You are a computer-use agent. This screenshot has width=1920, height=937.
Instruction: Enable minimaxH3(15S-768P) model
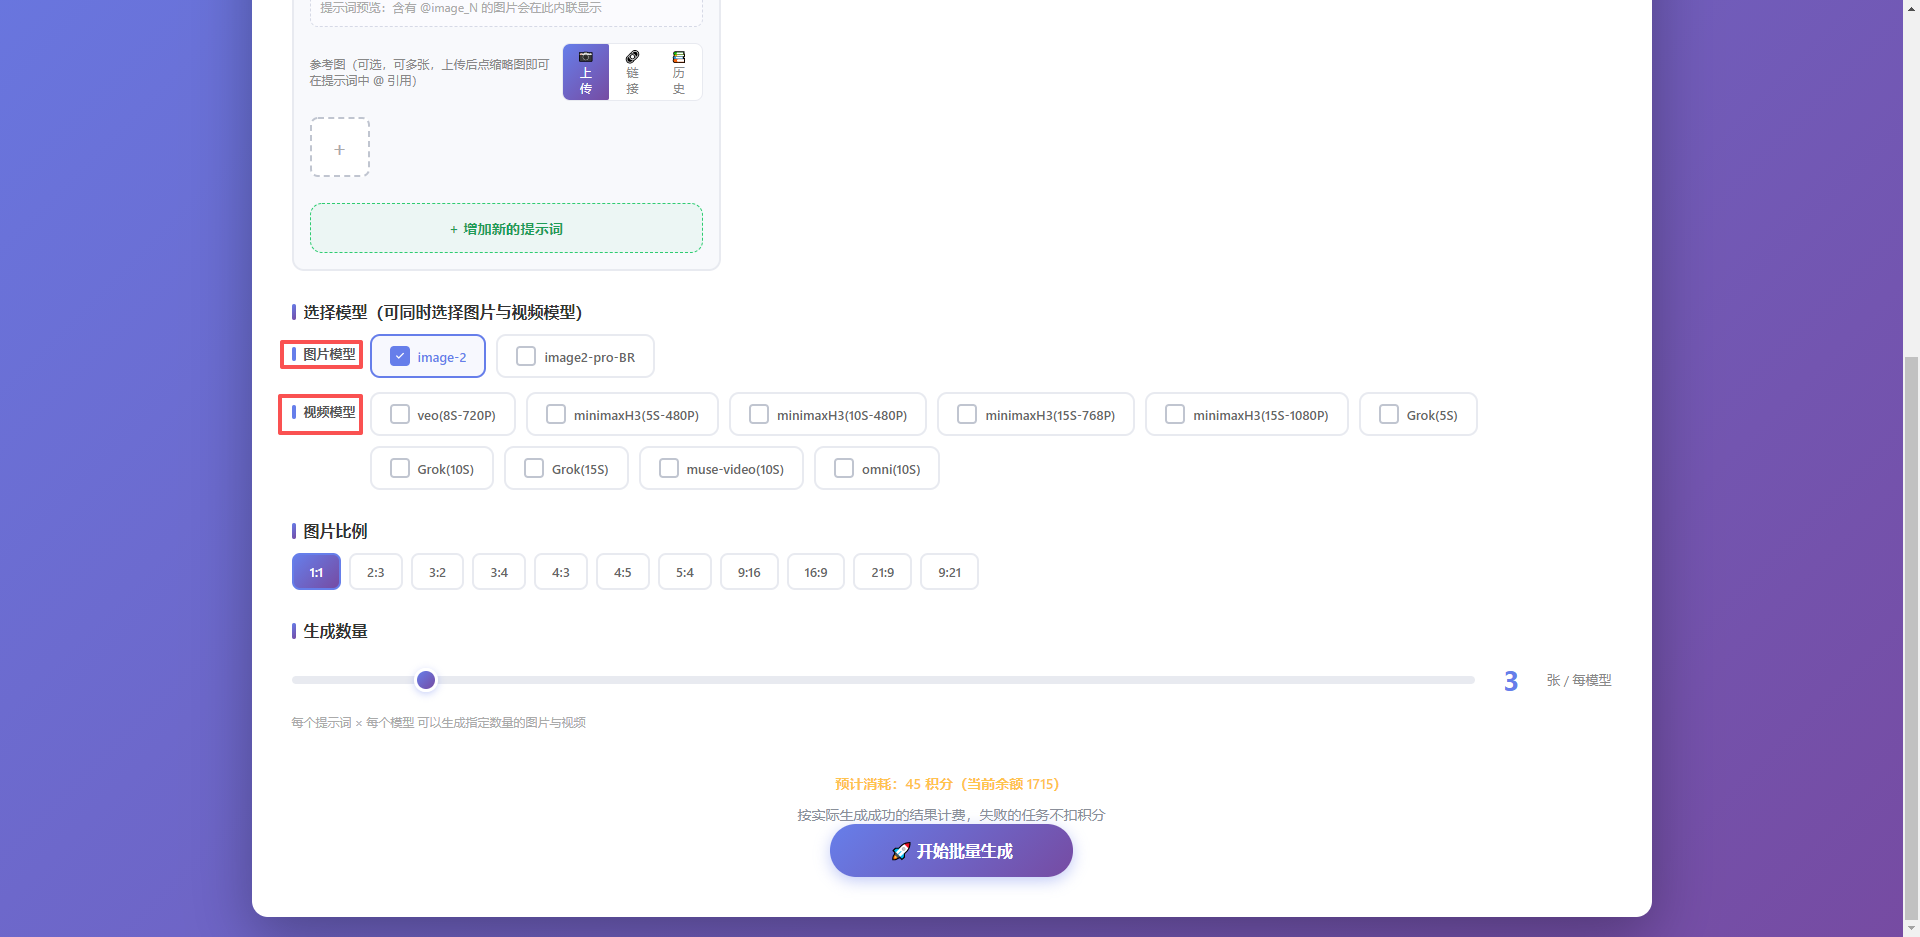coord(967,414)
